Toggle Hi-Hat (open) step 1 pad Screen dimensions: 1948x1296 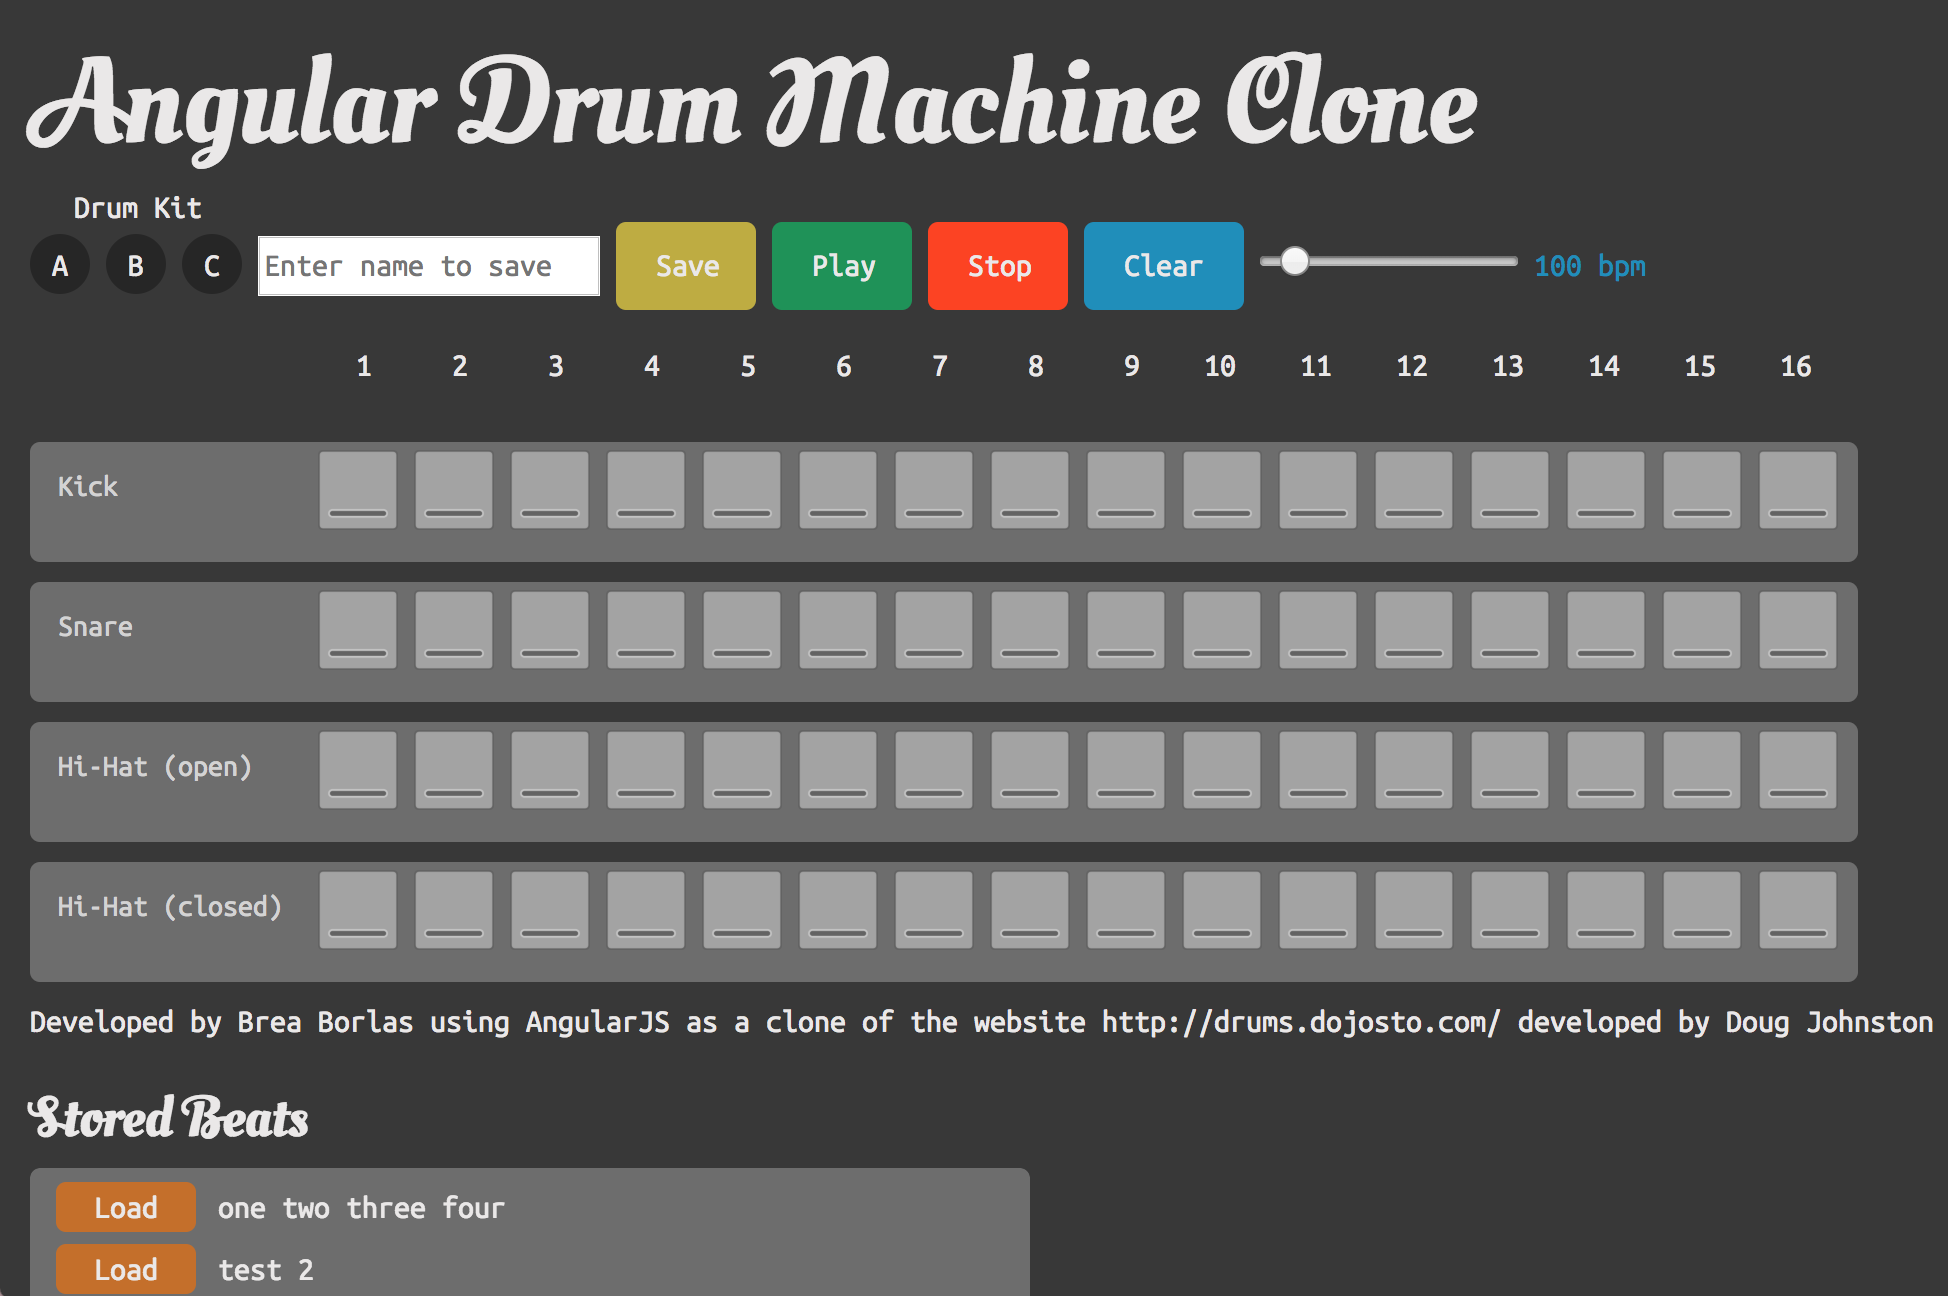point(358,770)
